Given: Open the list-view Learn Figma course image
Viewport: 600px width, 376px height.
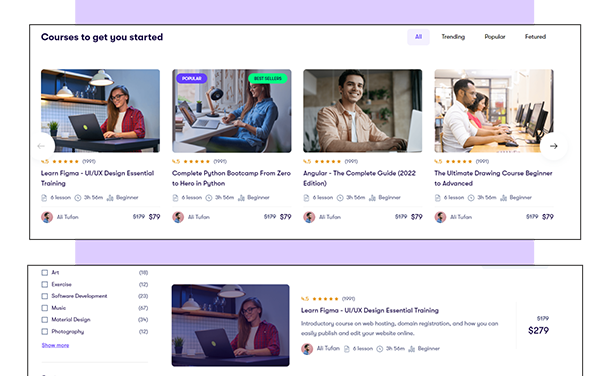Looking at the screenshot, I should 230,325.
